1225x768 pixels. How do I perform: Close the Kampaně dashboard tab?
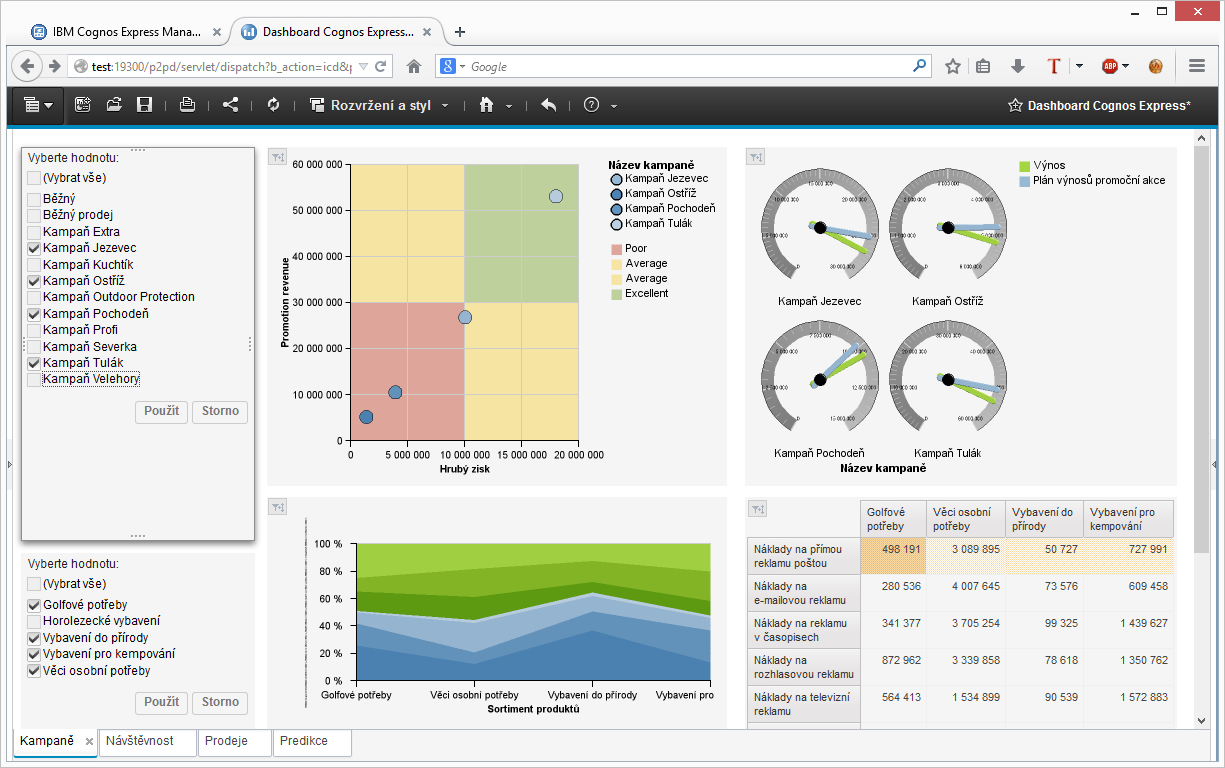89,742
